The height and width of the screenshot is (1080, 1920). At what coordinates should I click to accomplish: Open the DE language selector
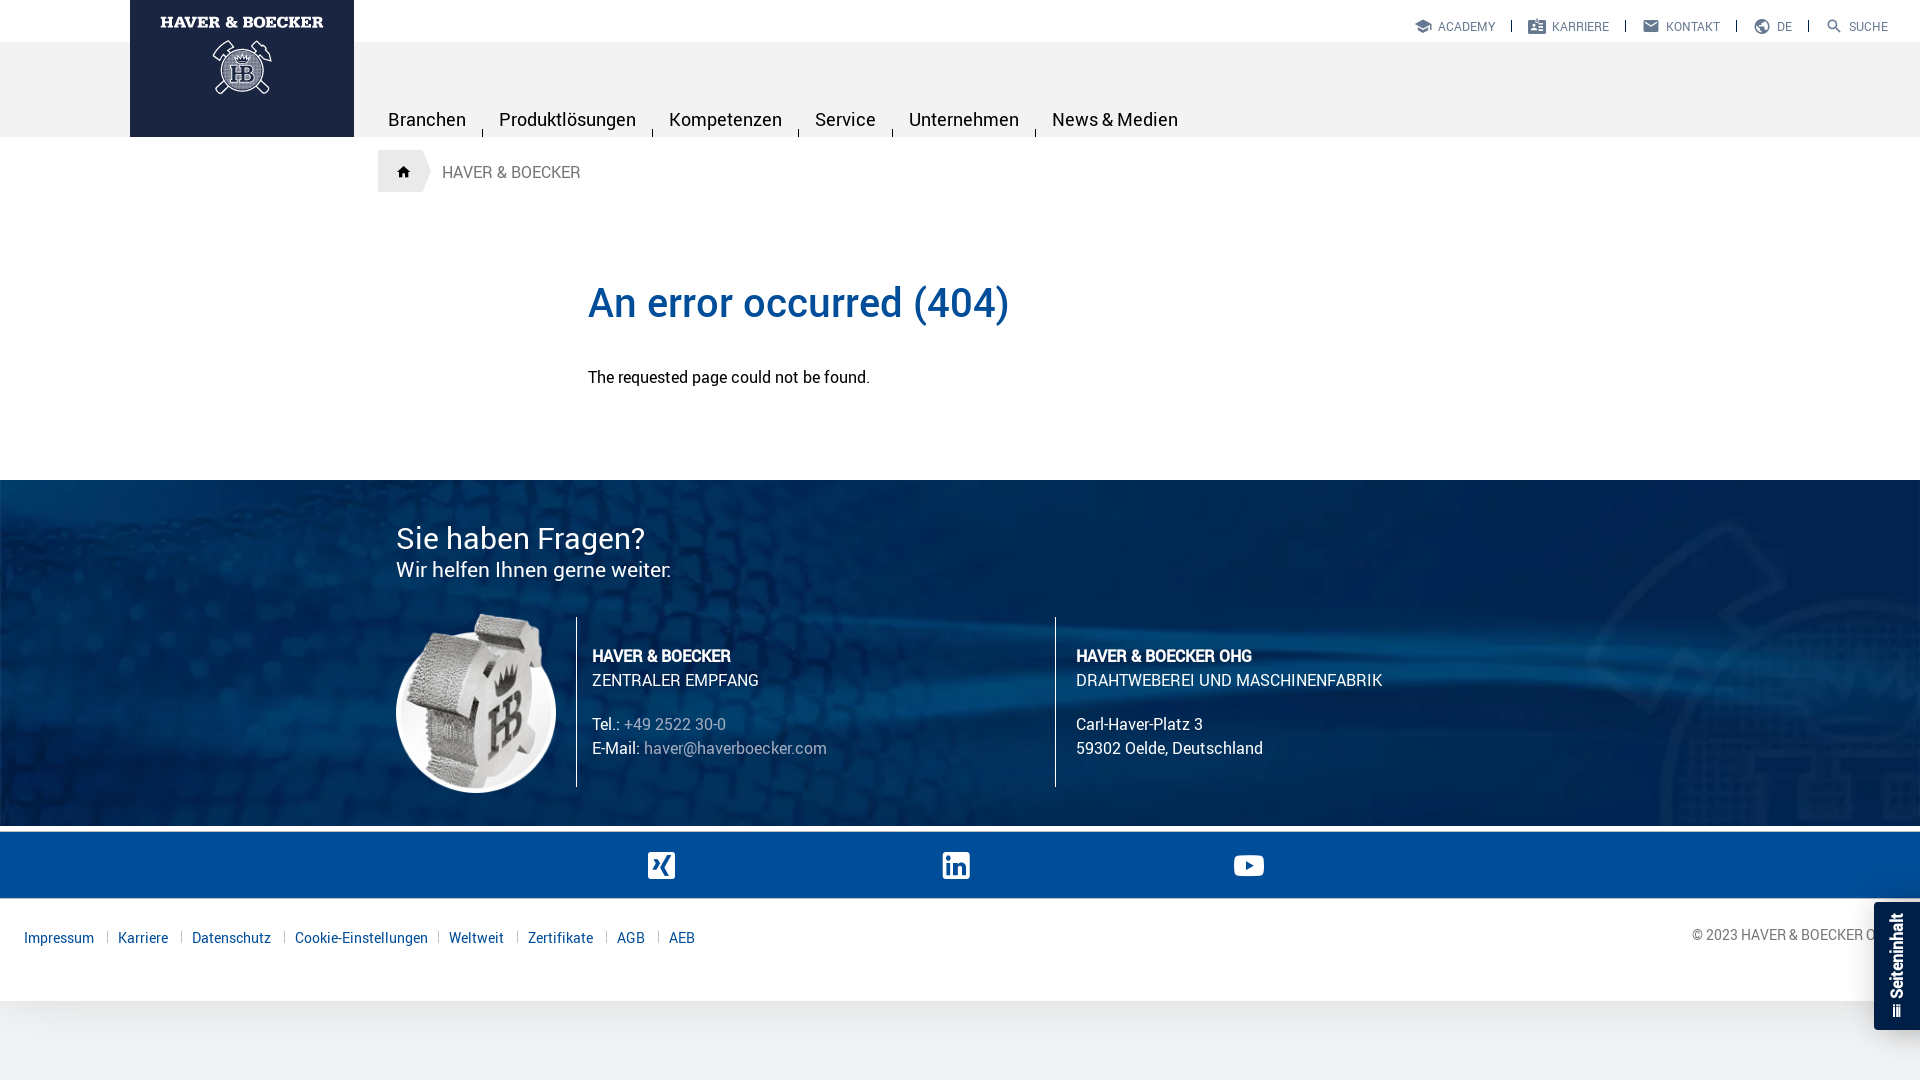coord(1773,26)
